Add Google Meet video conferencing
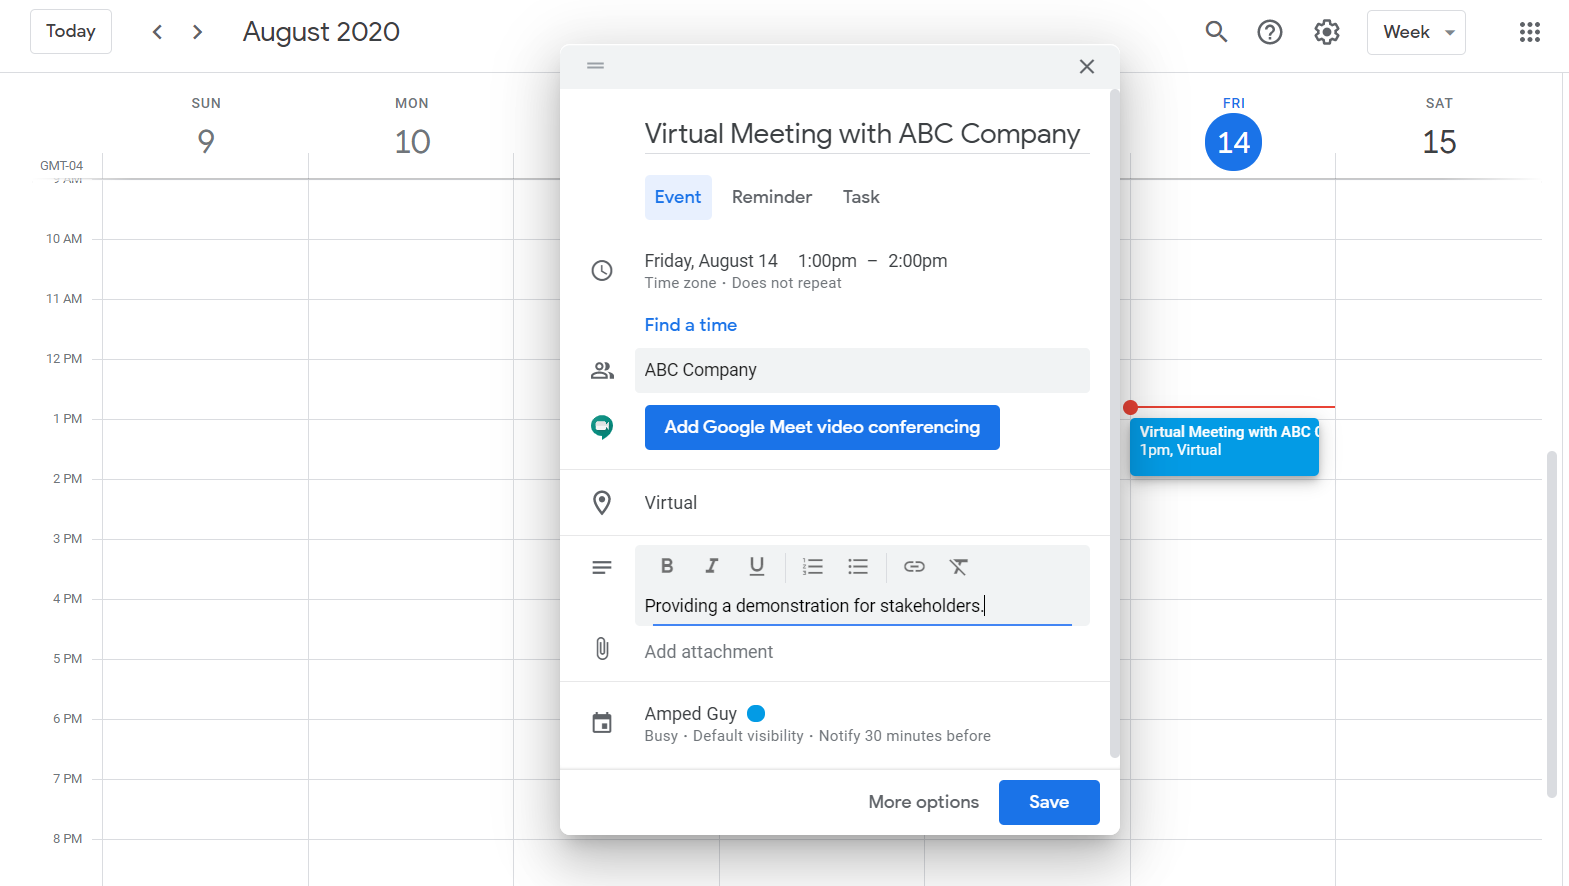Screen dimensions: 1569x886 (822, 427)
